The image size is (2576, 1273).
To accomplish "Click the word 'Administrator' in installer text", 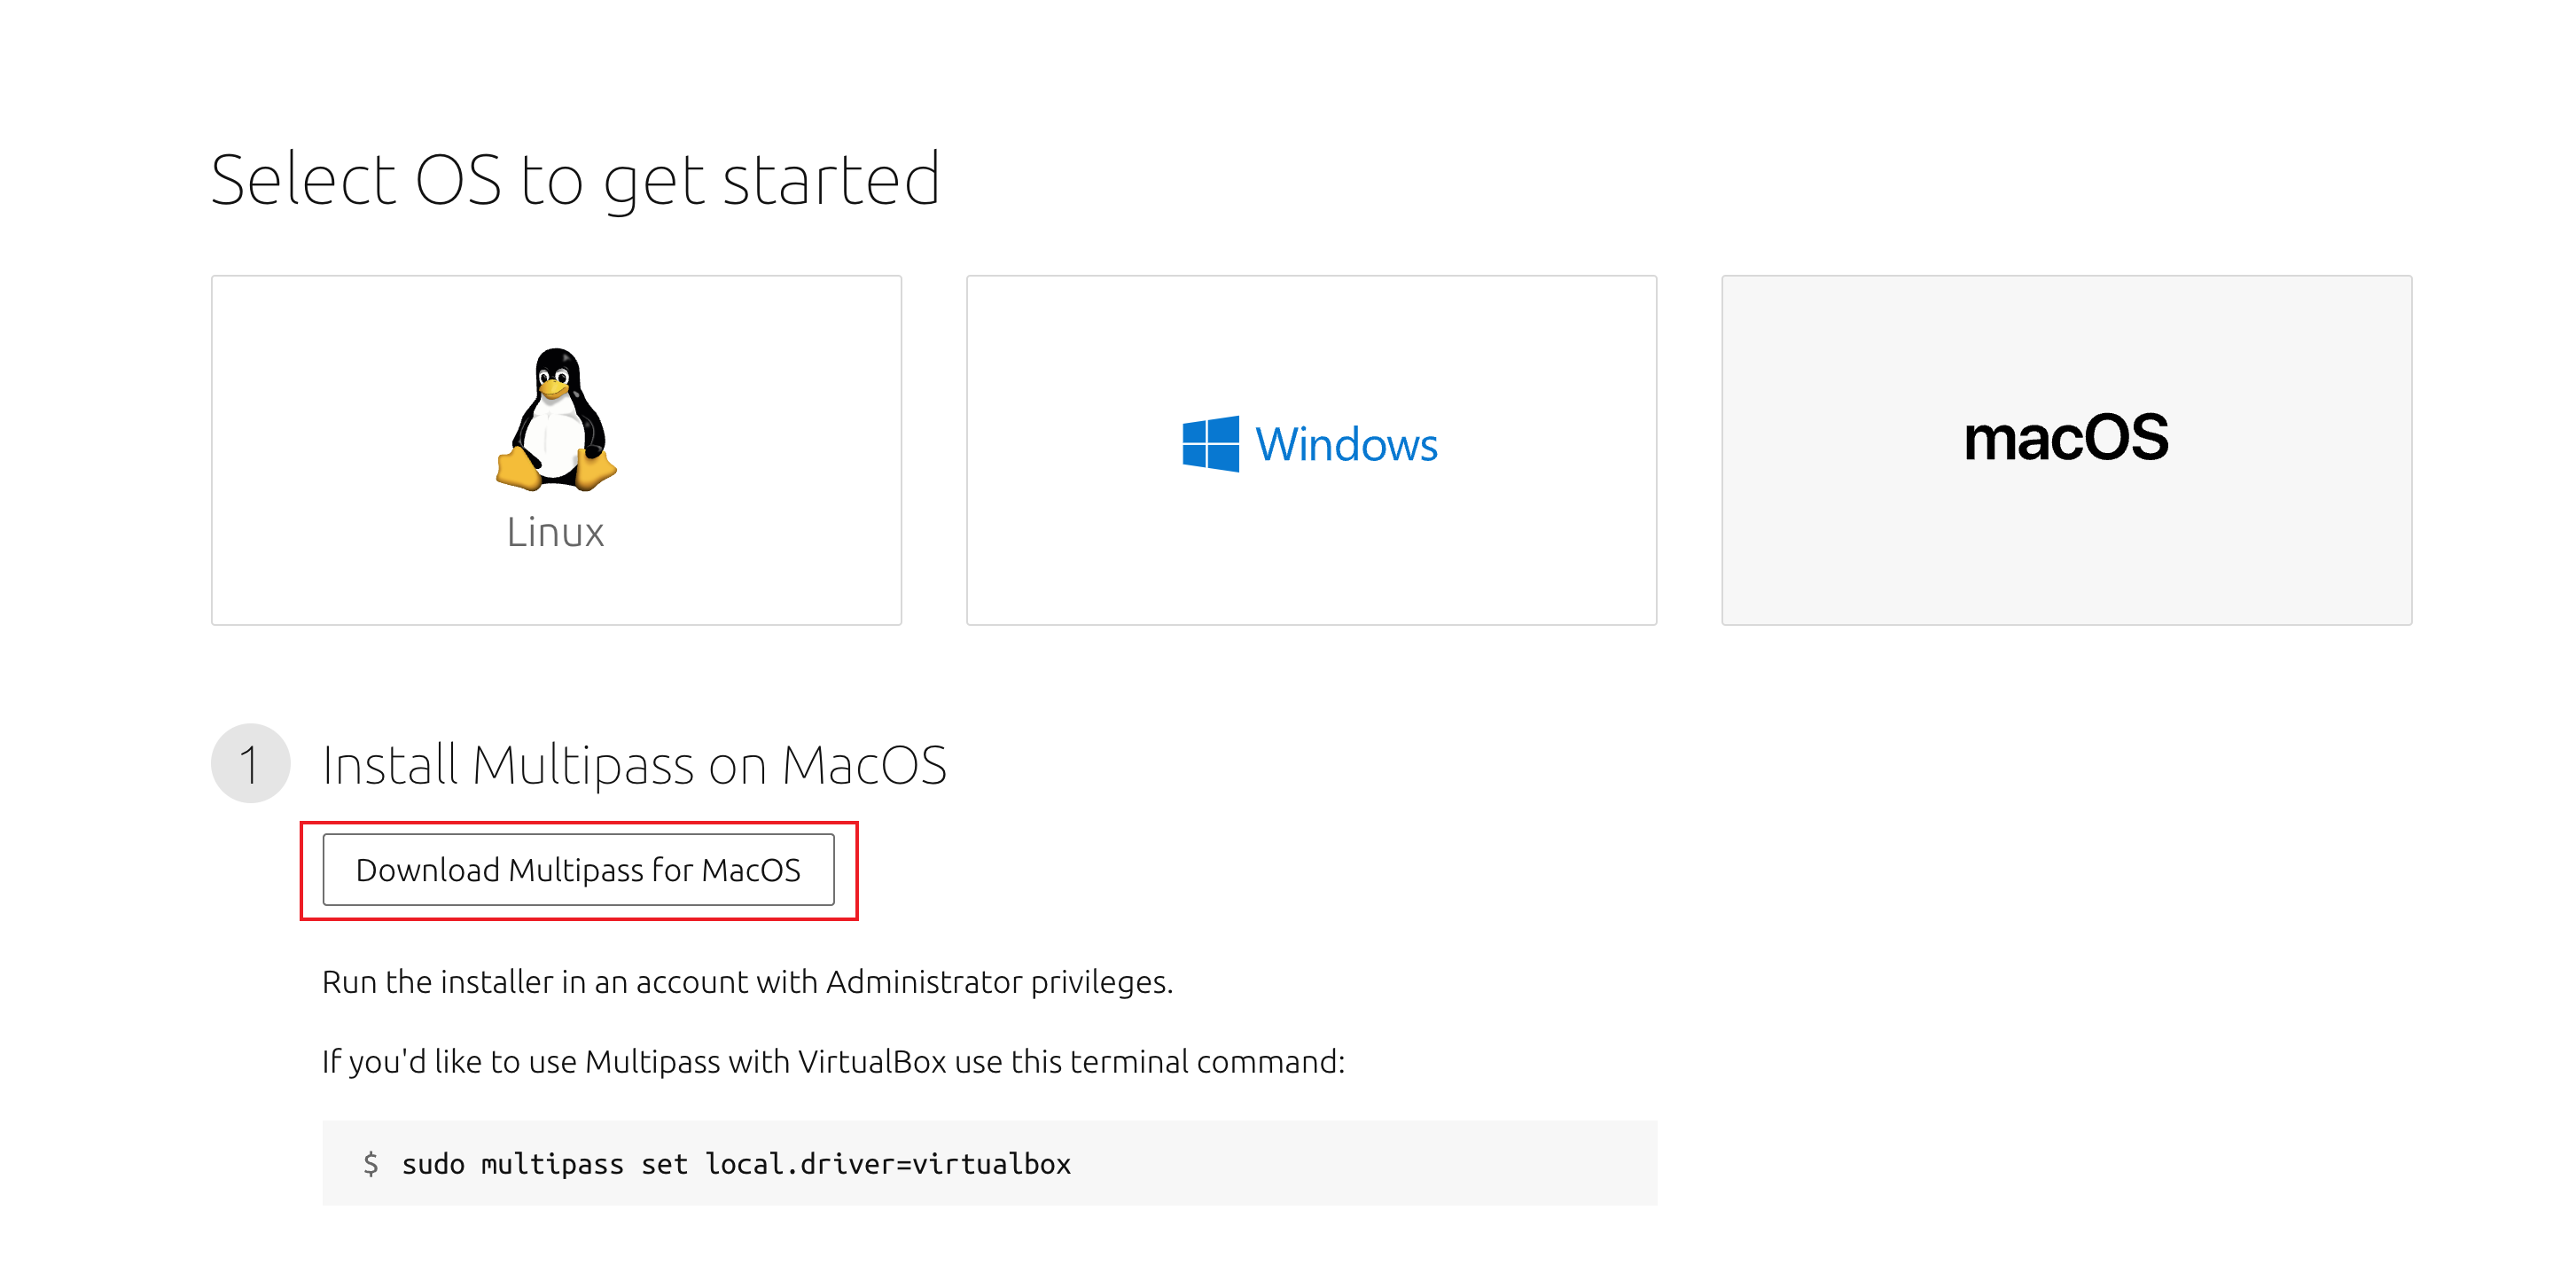I will click(x=923, y=982).
